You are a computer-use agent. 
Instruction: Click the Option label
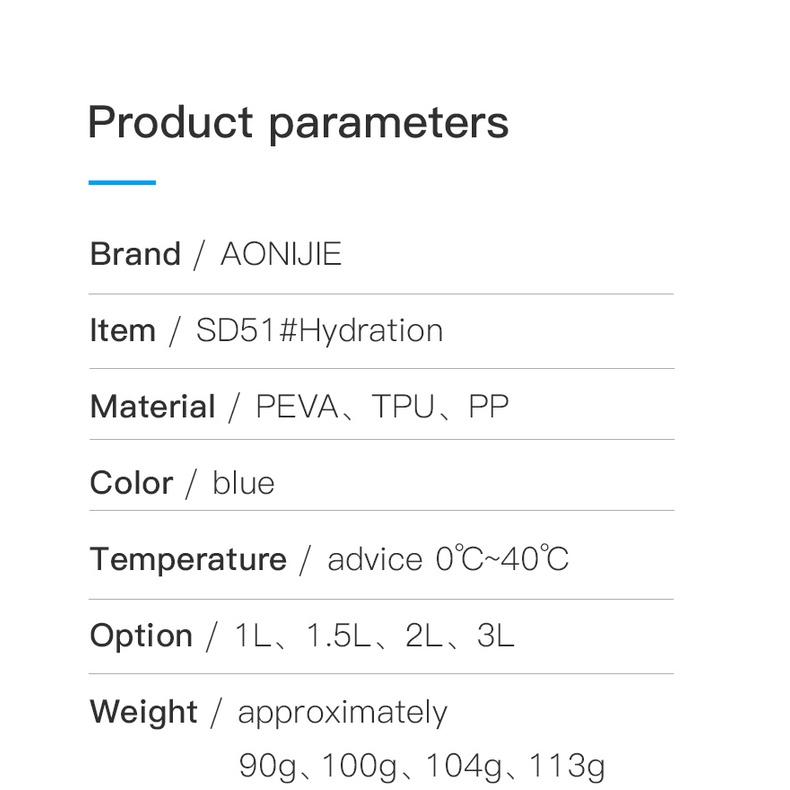141,635
